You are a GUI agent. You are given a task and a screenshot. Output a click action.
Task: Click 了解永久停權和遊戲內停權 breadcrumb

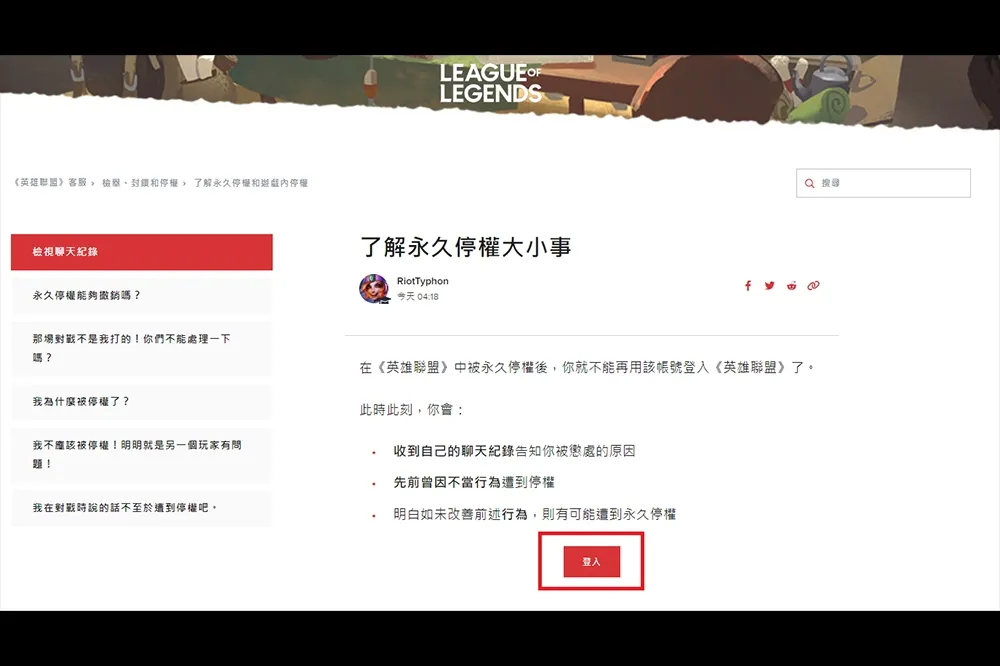tap(251, 183)
